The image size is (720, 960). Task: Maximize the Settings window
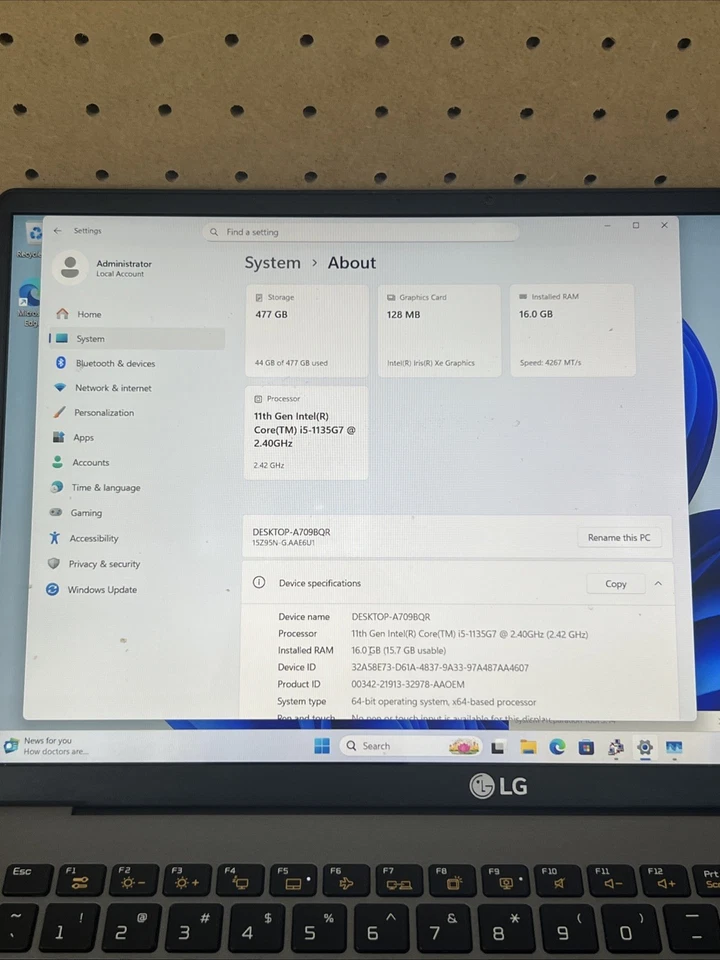(636, 225)
